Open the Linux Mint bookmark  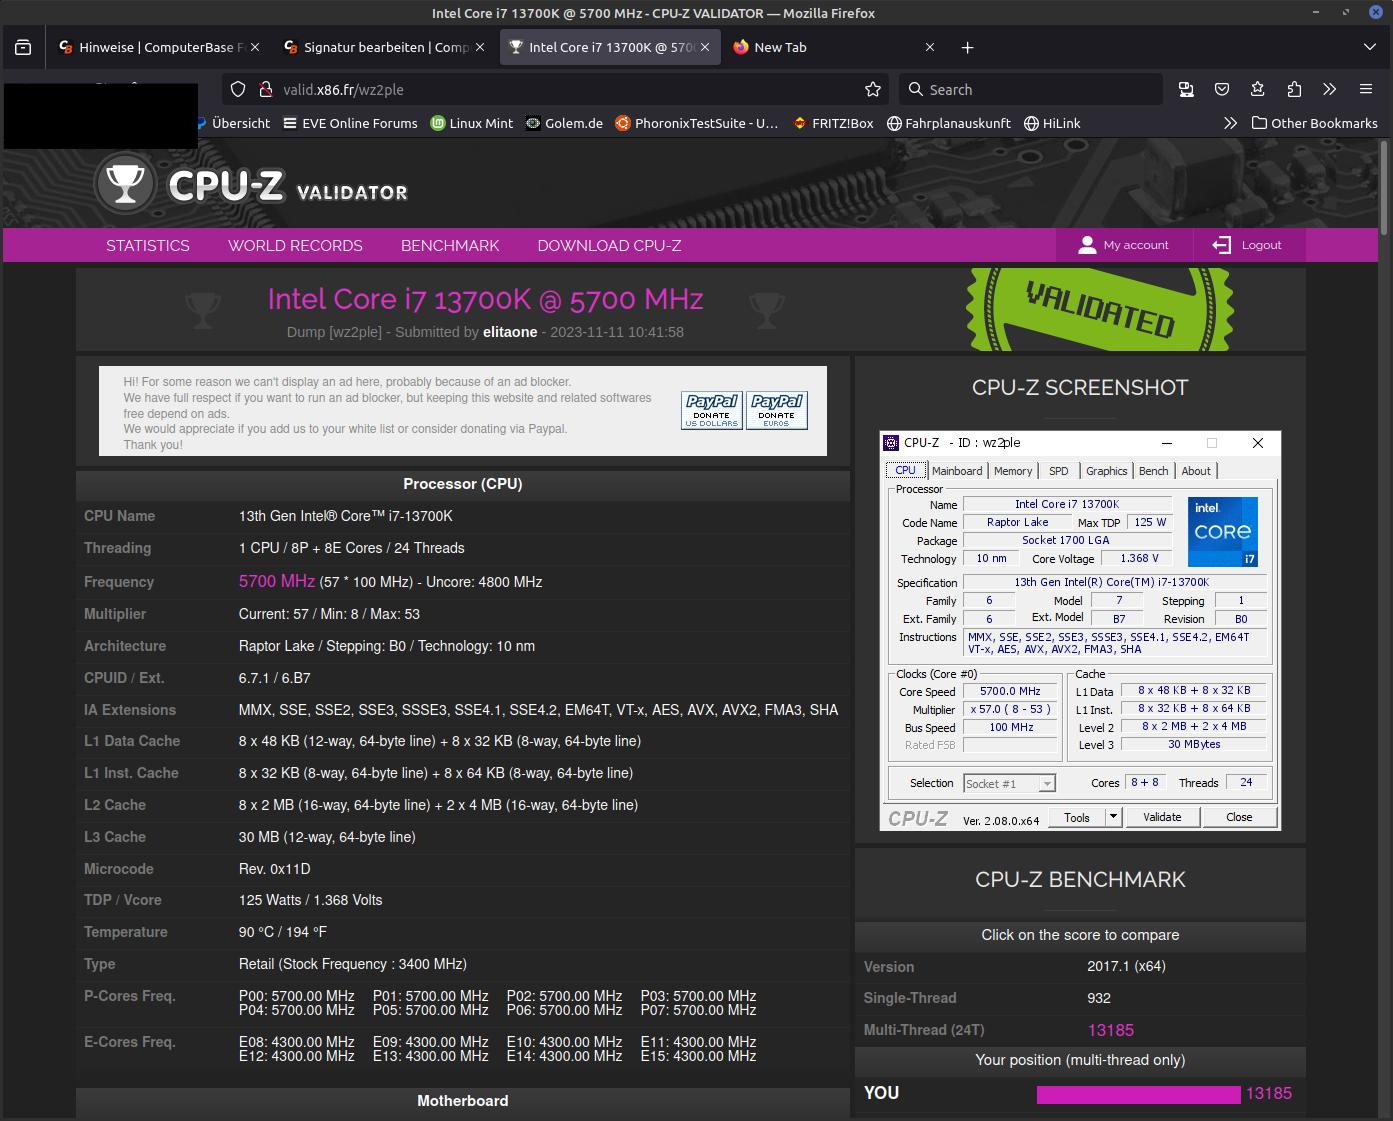(x=471, y=123)
